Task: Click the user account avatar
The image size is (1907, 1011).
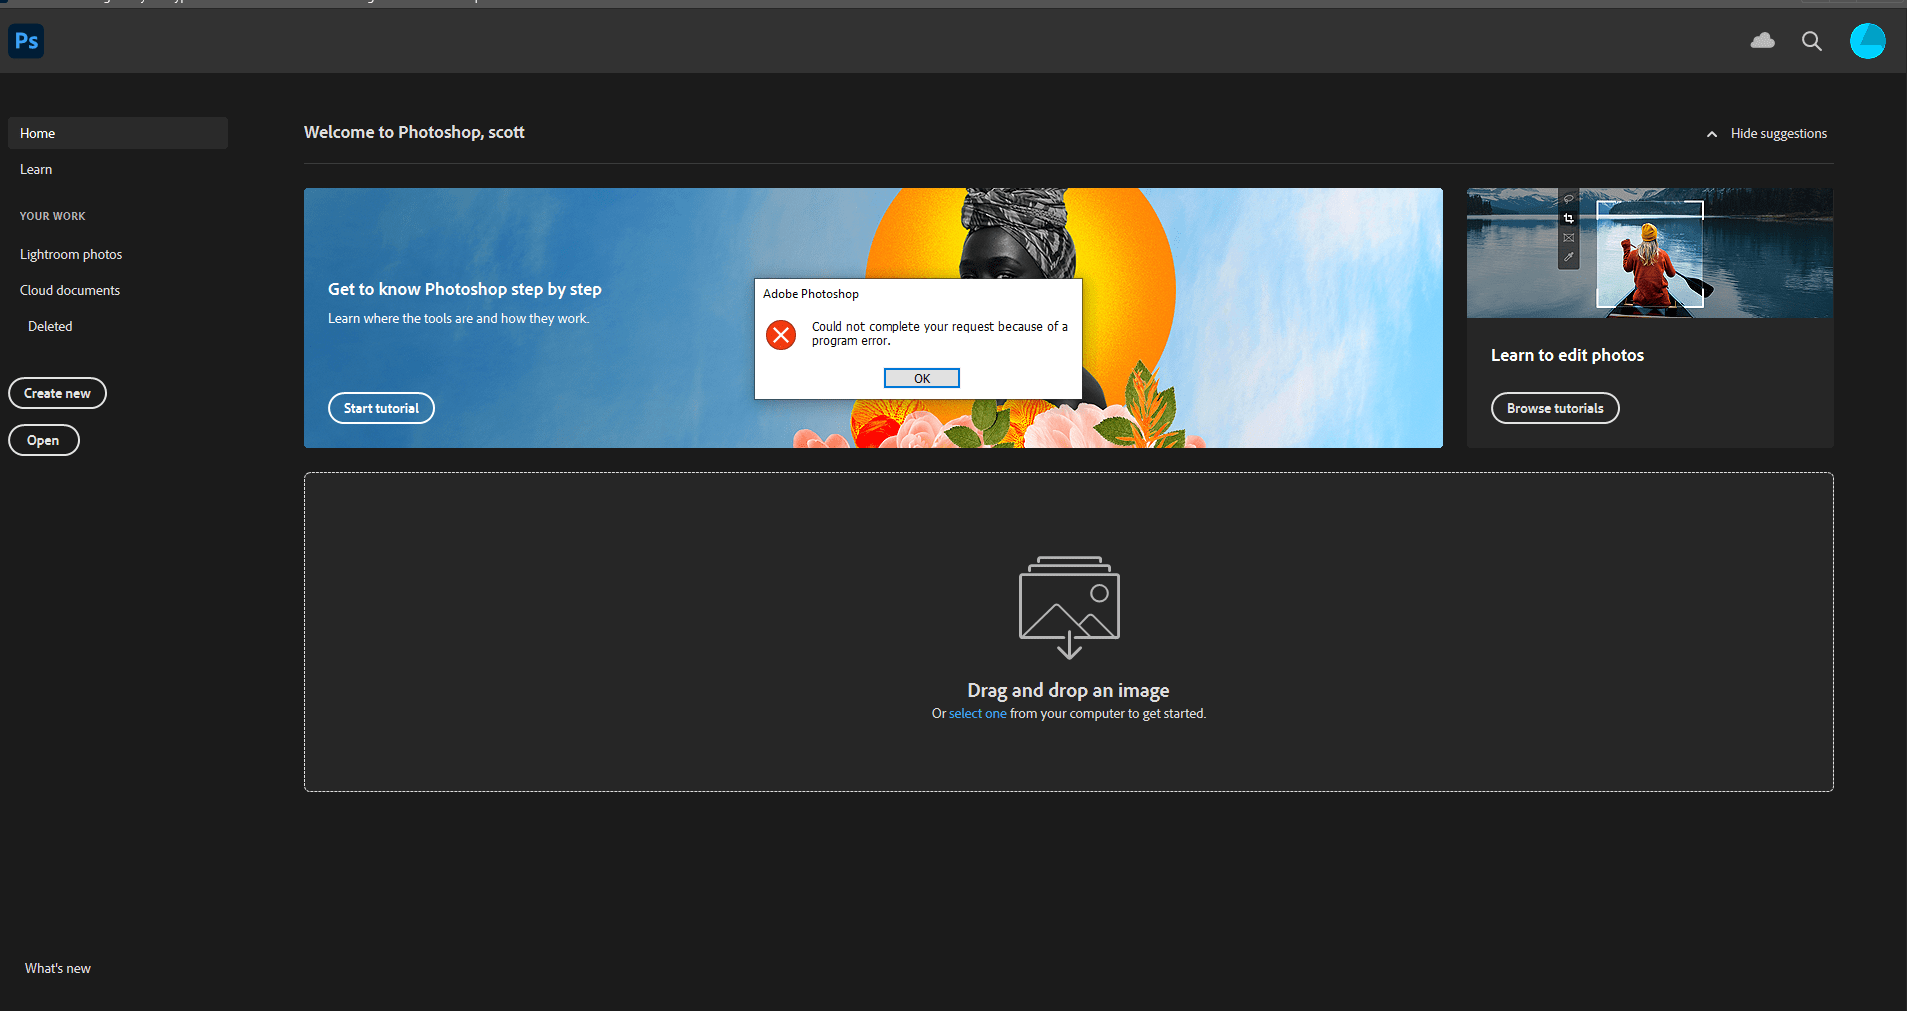Action: 1868,41
